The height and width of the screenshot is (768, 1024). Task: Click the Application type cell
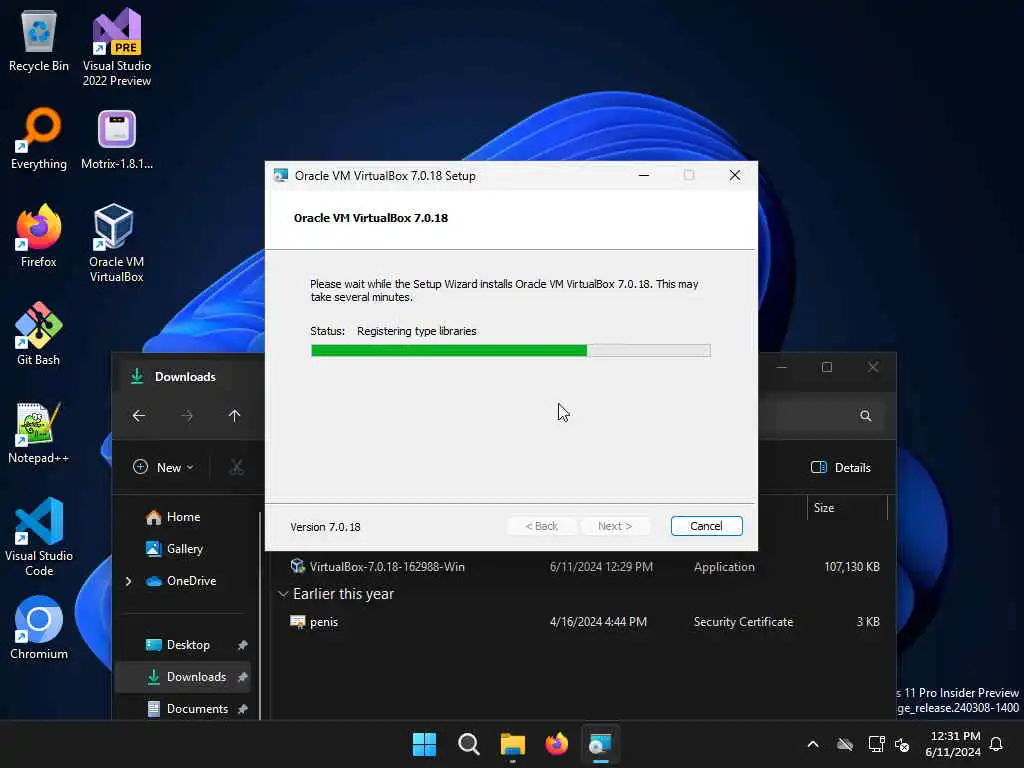click(724, 567)
